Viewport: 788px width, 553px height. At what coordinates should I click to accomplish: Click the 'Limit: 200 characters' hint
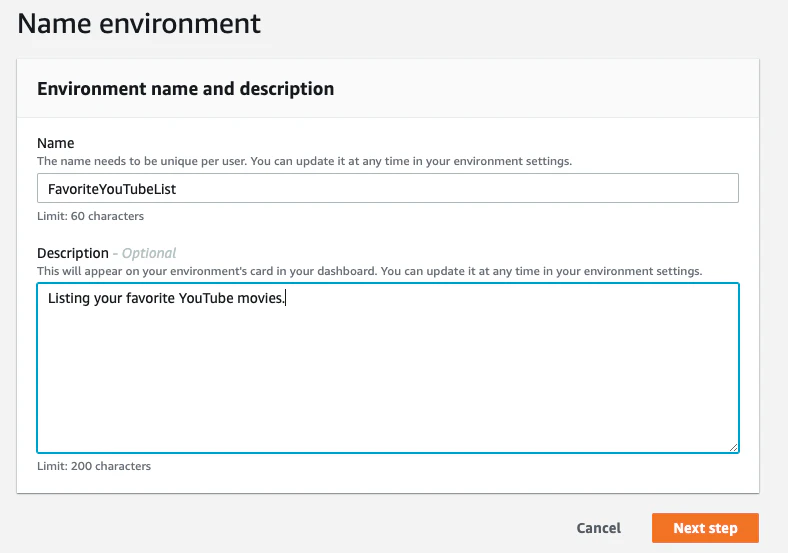(x=94, y=466)
